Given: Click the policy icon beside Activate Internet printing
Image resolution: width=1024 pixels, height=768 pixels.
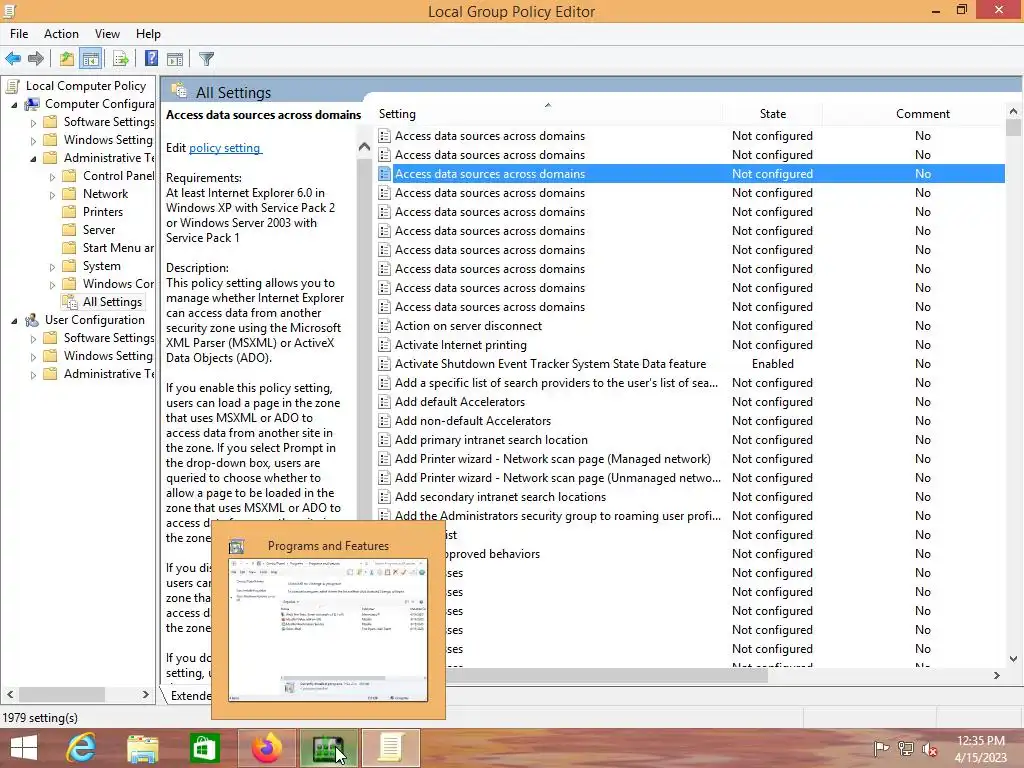Looking at the screenshot, I should click(x=385, y=345).
